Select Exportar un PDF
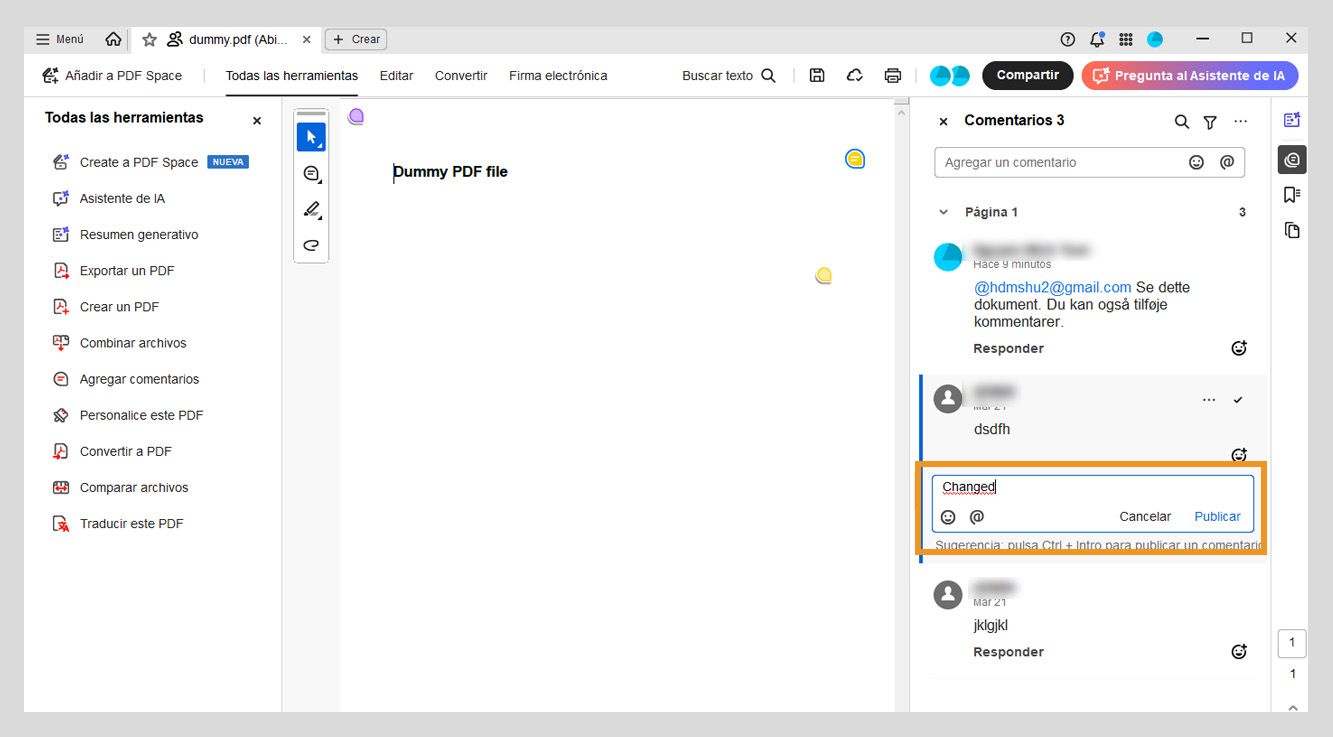The height and width of the screenshot is (737, 1333). [113, 270]
